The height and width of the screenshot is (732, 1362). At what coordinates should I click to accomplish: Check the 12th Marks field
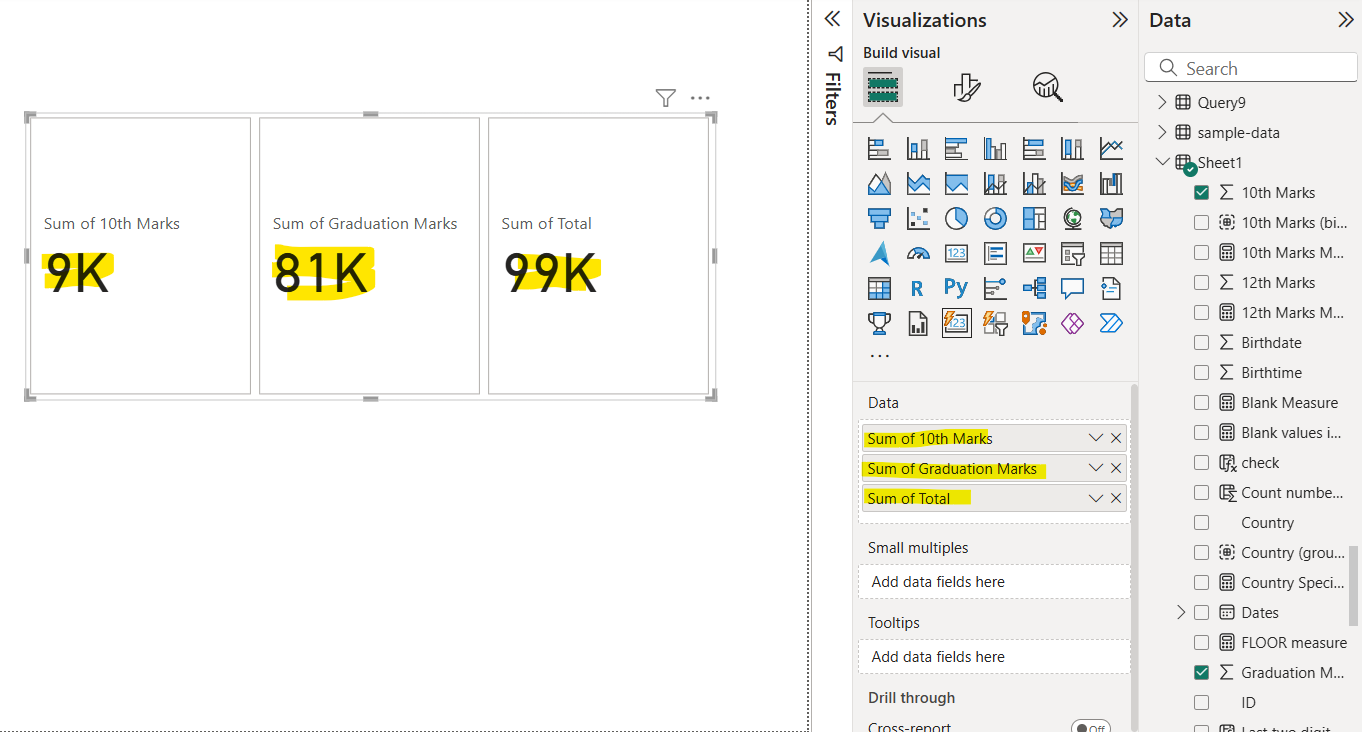pos(1201,282)
